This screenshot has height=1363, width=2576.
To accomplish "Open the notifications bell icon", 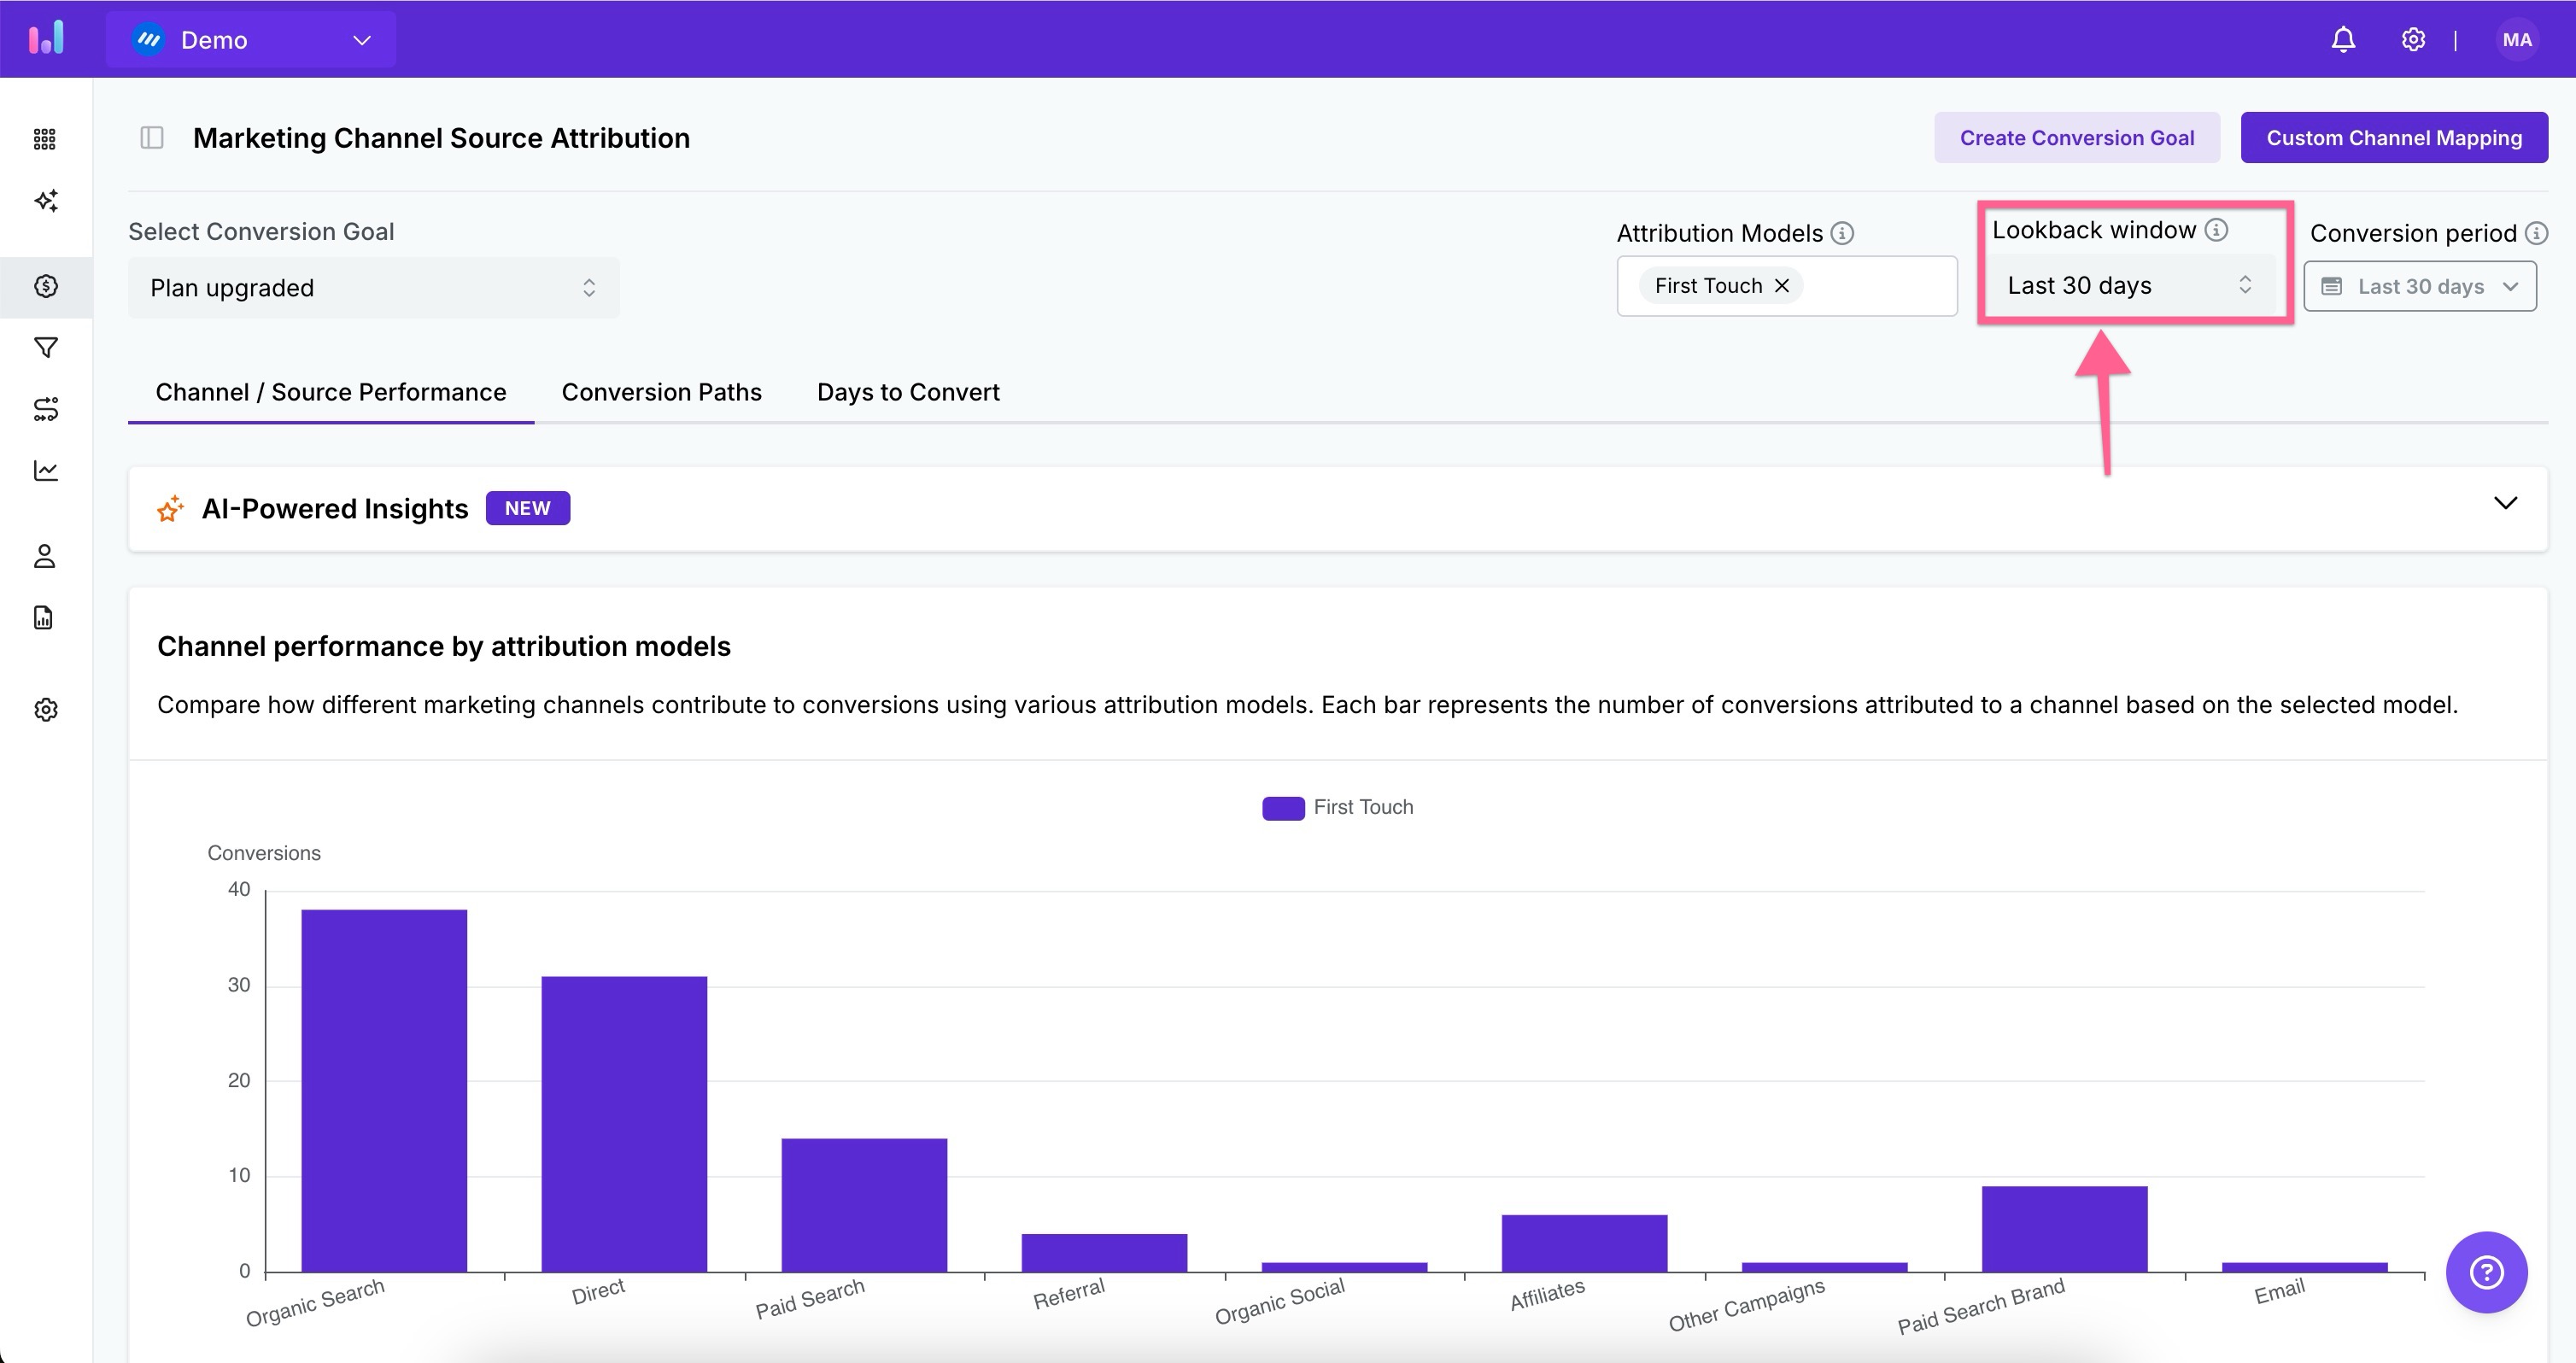I will [2343, 40].
